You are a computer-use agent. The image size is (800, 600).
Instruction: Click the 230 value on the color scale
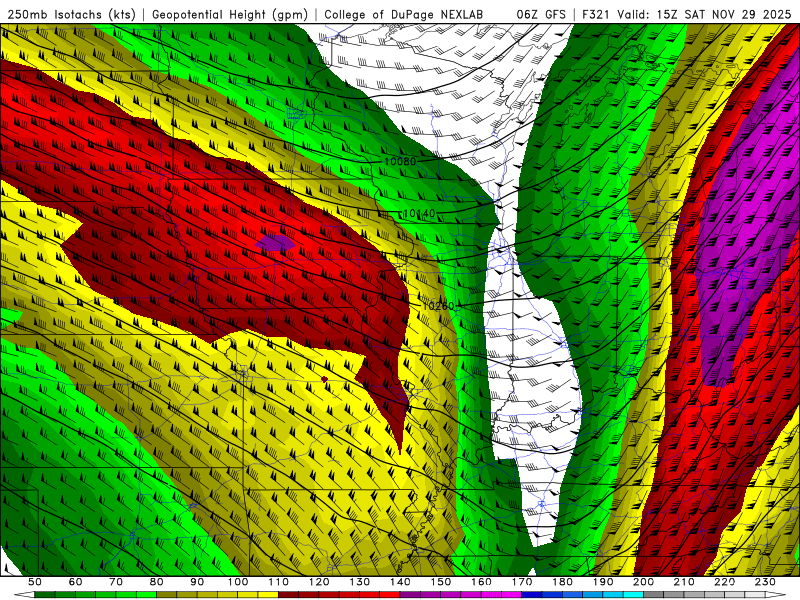[x=765, y=582]
